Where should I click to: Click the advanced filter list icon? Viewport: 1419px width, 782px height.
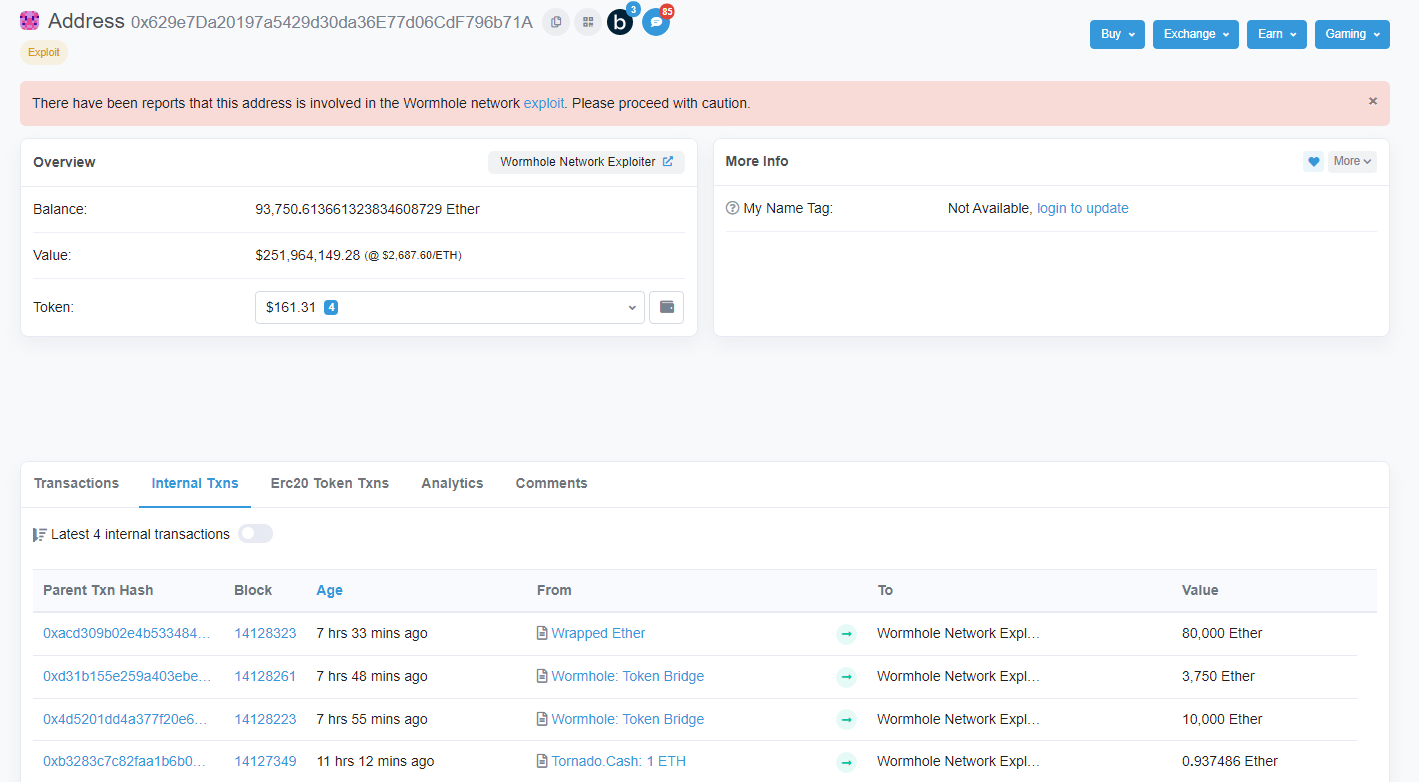point(40,534)
